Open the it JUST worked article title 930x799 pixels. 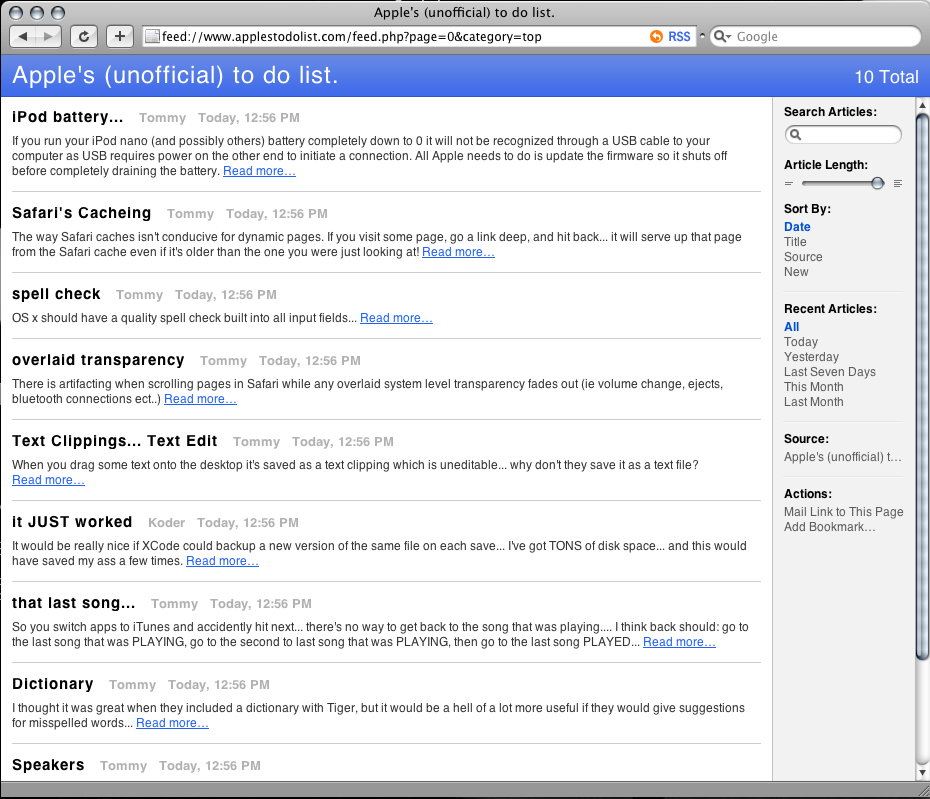pyautogui.click(x=72, y=522)
